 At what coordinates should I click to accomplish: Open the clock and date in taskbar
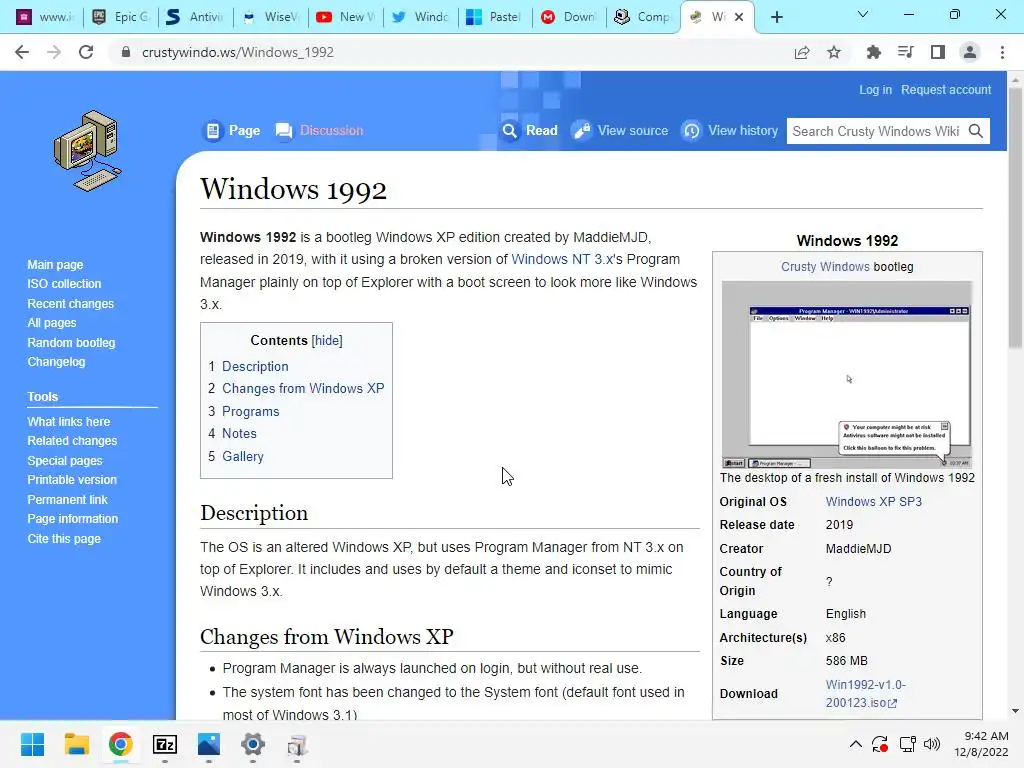pyautogui.click(x=982, y=744)
